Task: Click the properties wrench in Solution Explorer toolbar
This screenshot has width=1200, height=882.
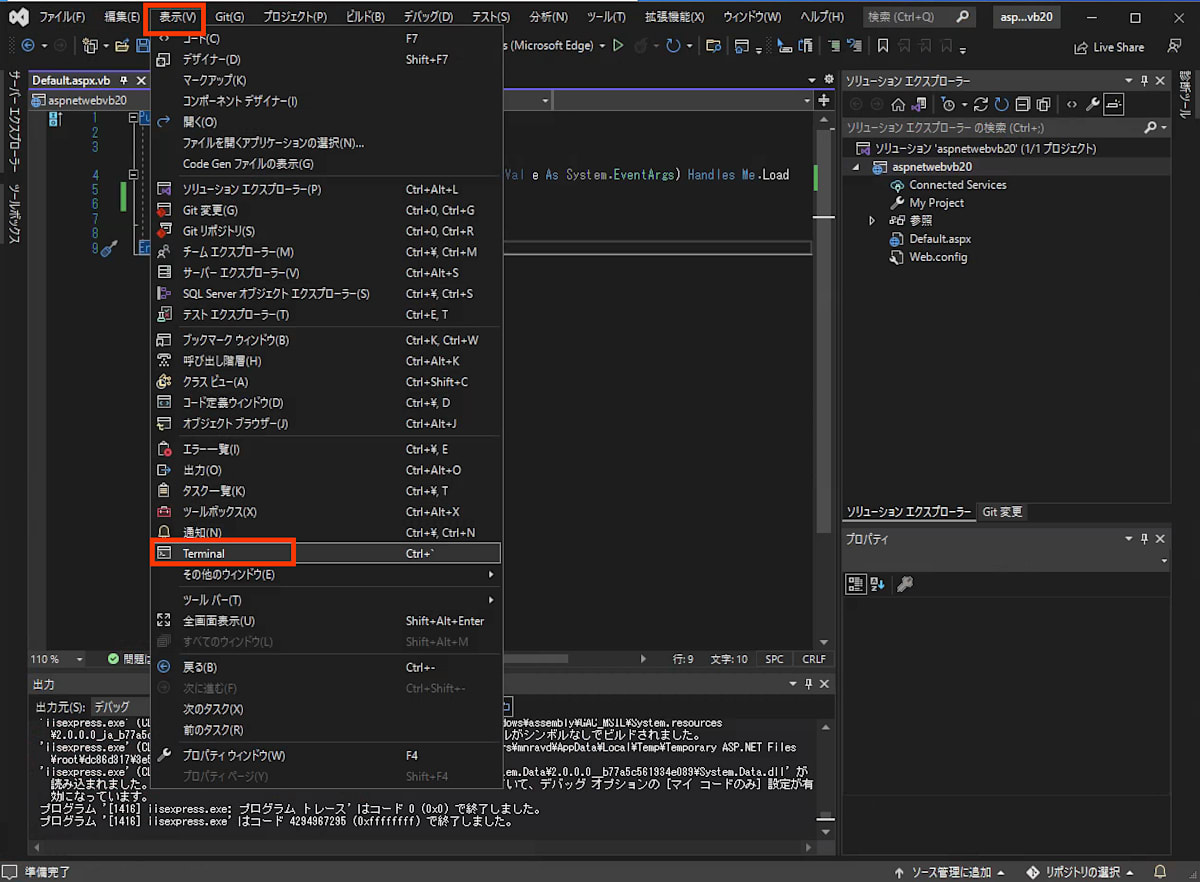Action: coord(1092,104)
